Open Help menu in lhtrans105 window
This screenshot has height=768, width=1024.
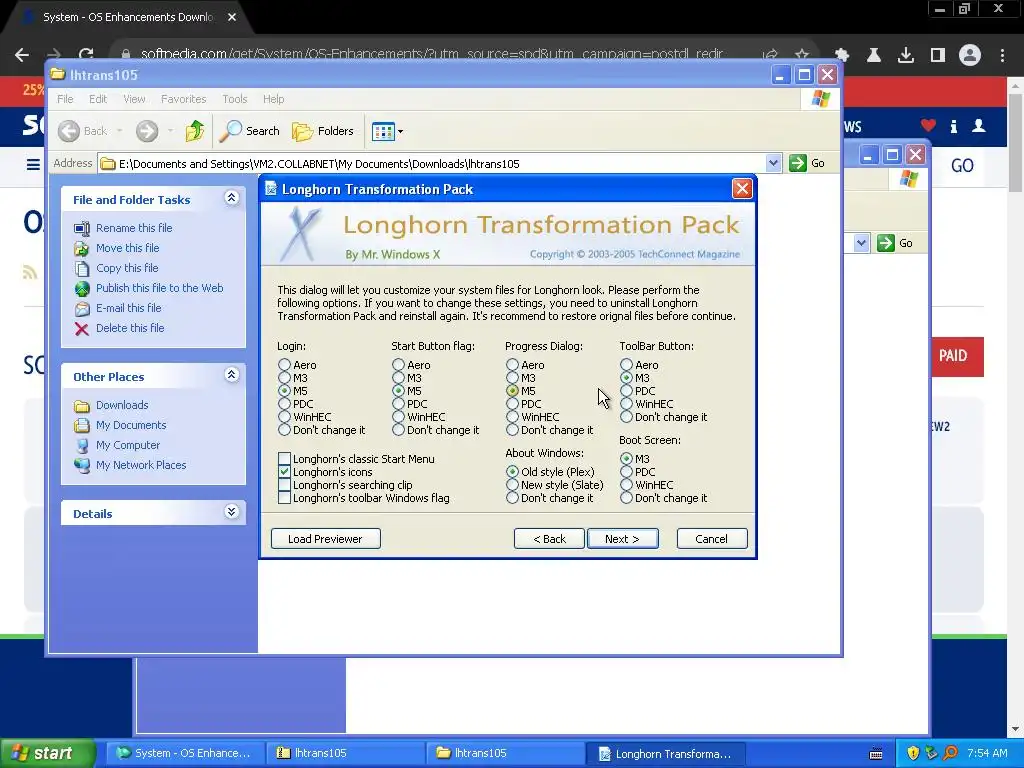273,99
